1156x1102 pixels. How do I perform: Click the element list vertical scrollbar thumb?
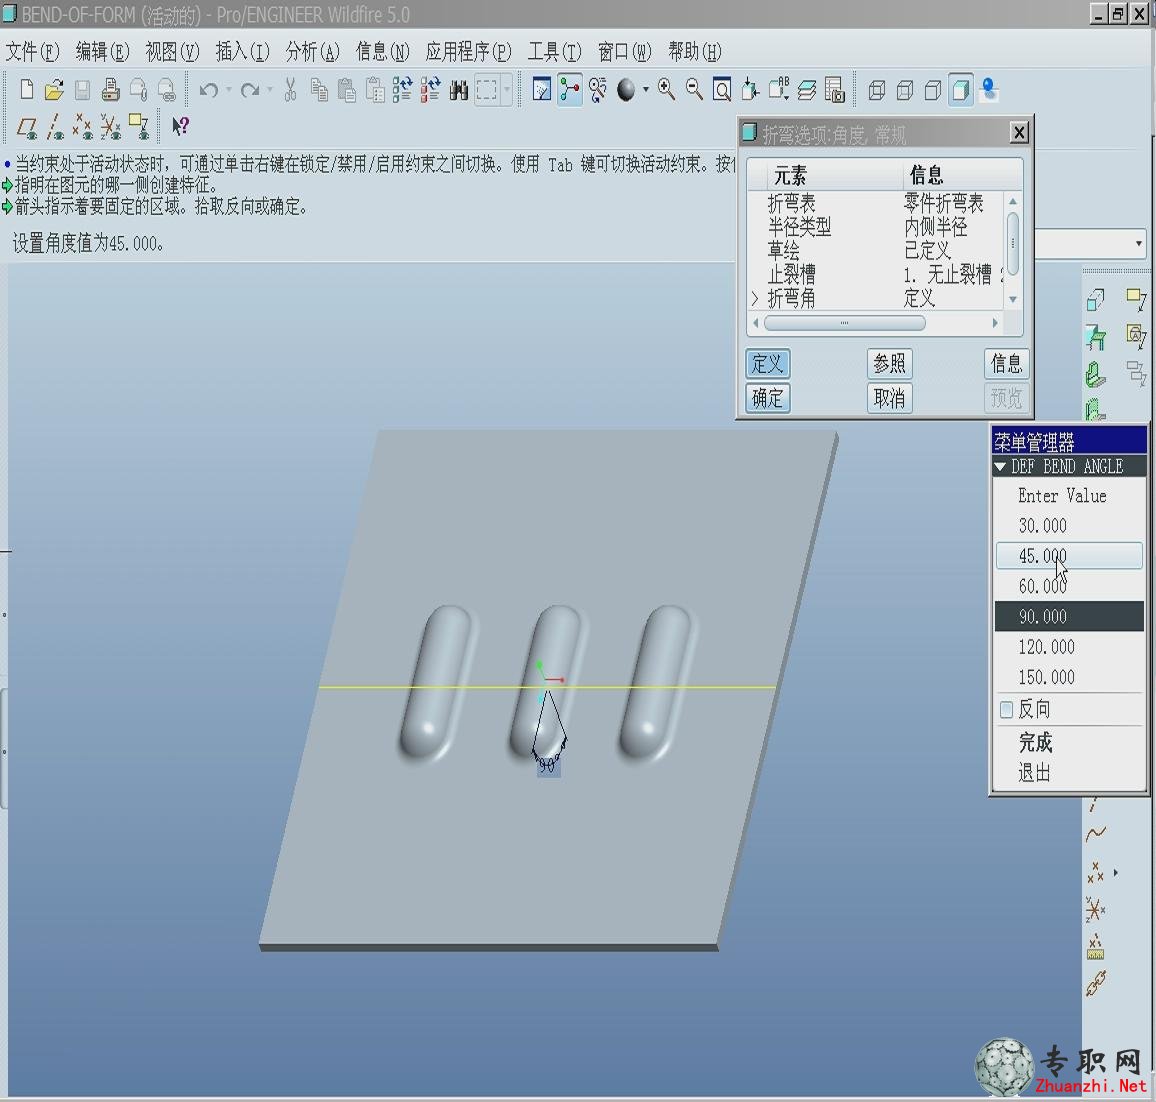(1013, 243)
